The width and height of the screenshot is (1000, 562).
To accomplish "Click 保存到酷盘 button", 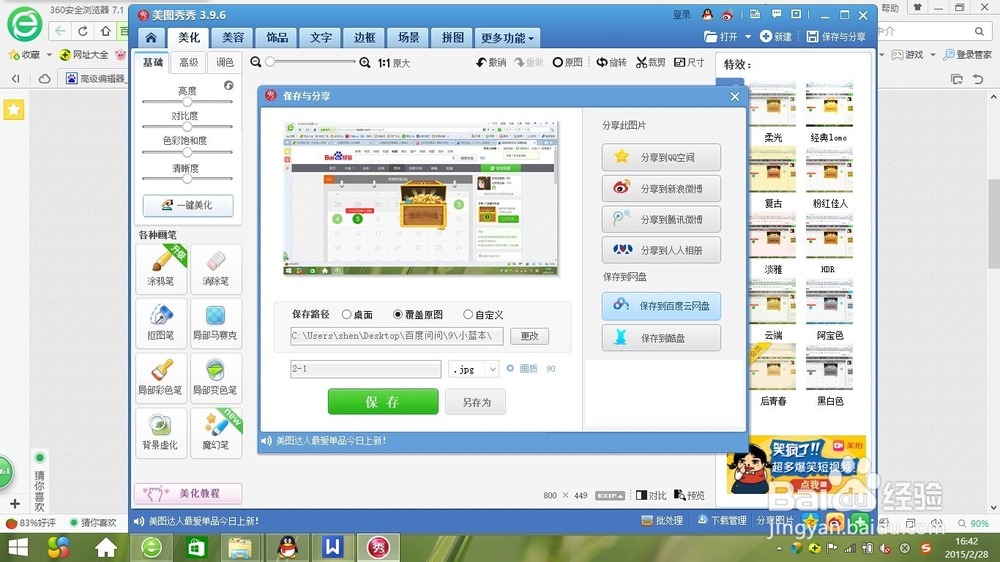I will tap(661, 337).
